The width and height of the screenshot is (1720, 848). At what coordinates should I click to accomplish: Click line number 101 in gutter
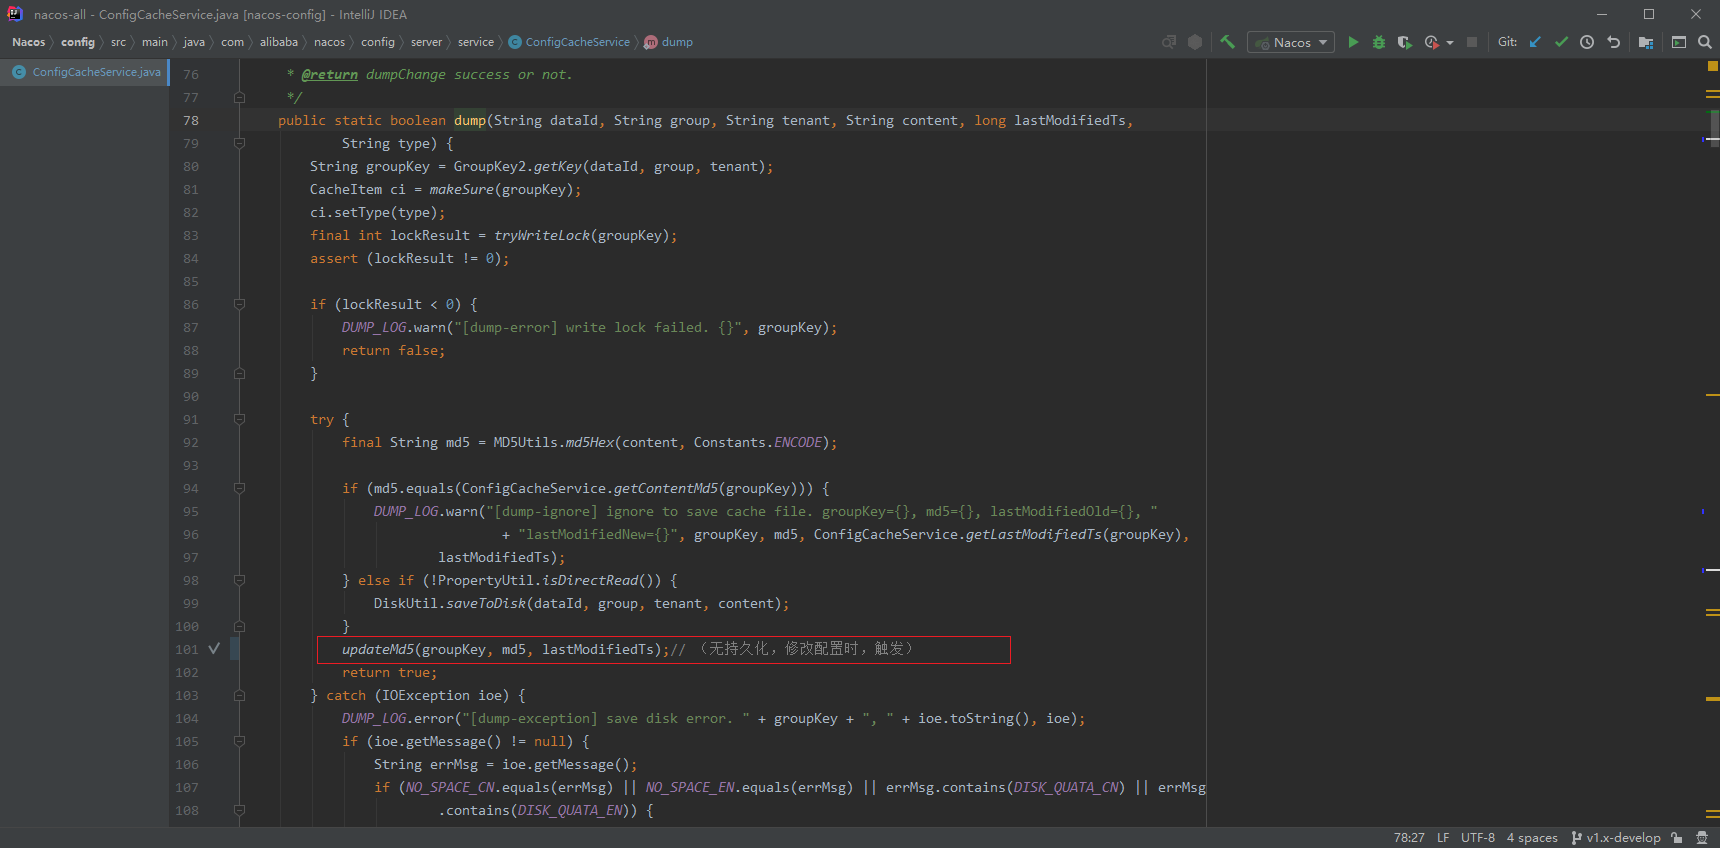tap(187, 650)
